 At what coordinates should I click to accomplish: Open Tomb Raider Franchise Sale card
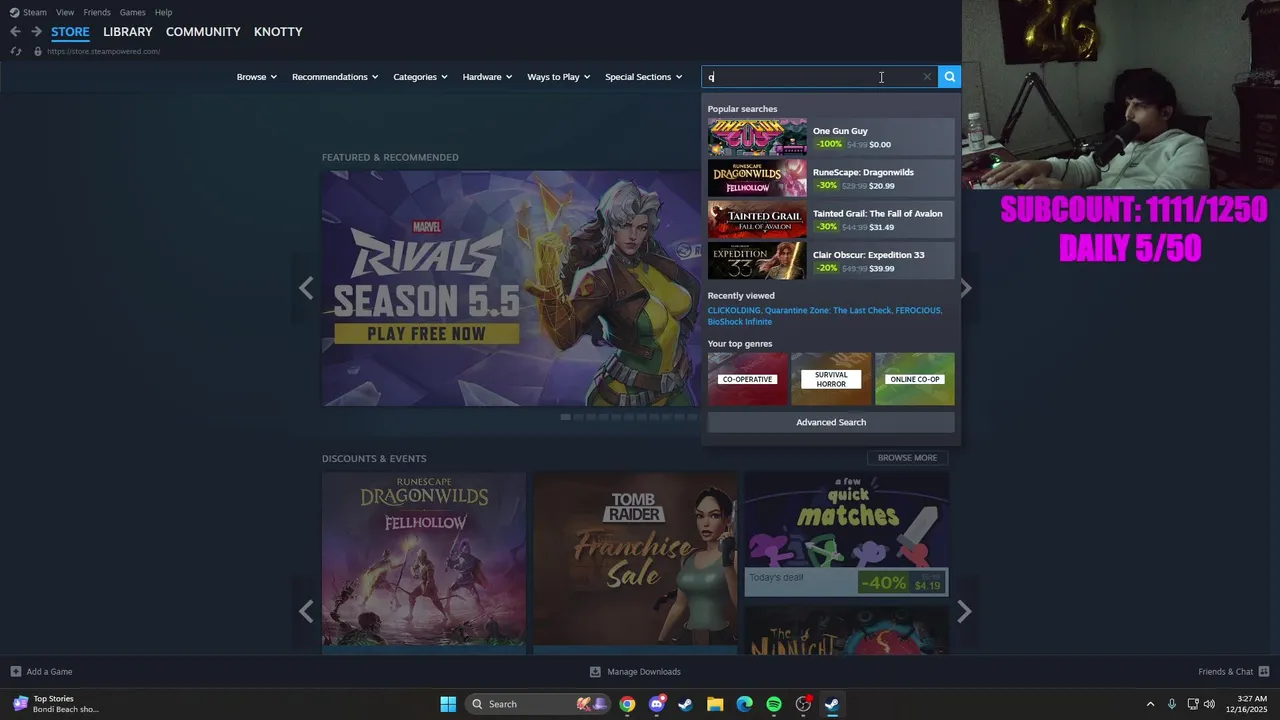(x=635, y=561)
